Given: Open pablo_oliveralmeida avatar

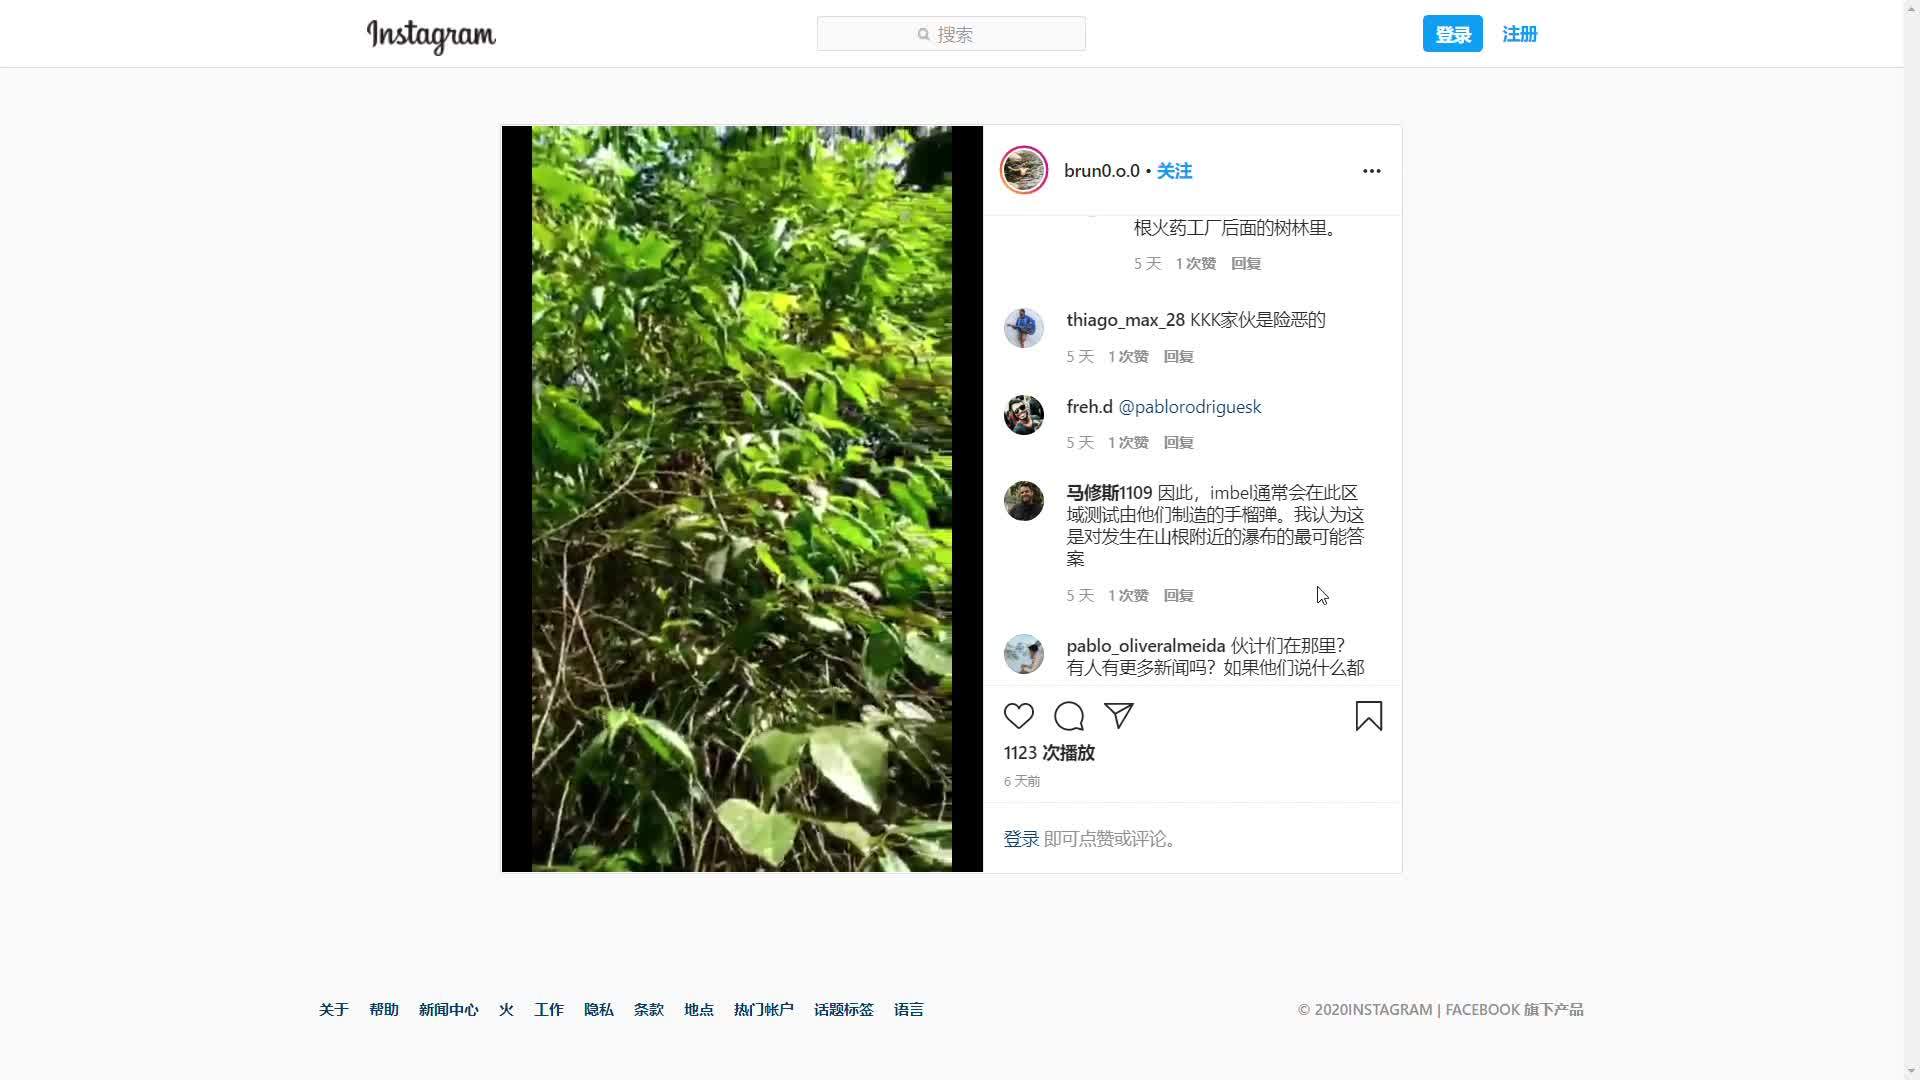Looking at the screenshot, I should coord(1023,654).
